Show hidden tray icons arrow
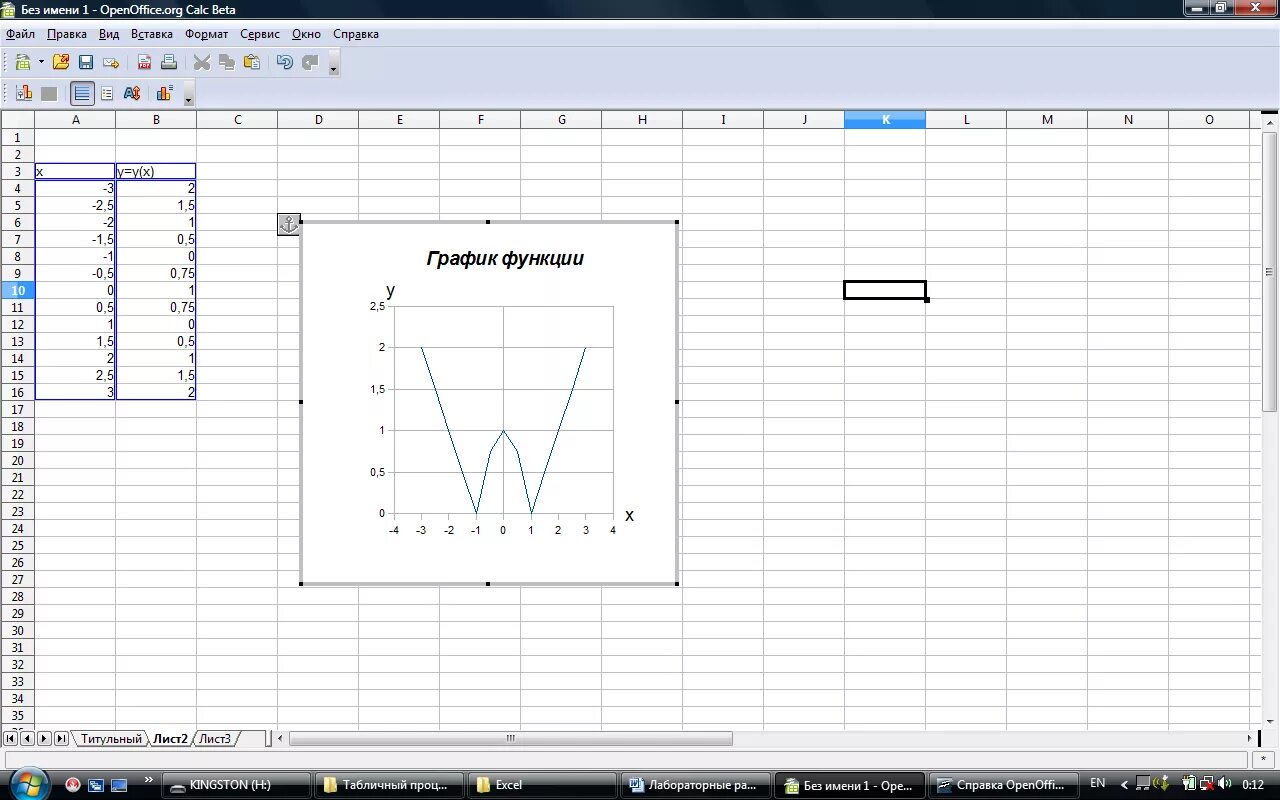 point(1125,784)
